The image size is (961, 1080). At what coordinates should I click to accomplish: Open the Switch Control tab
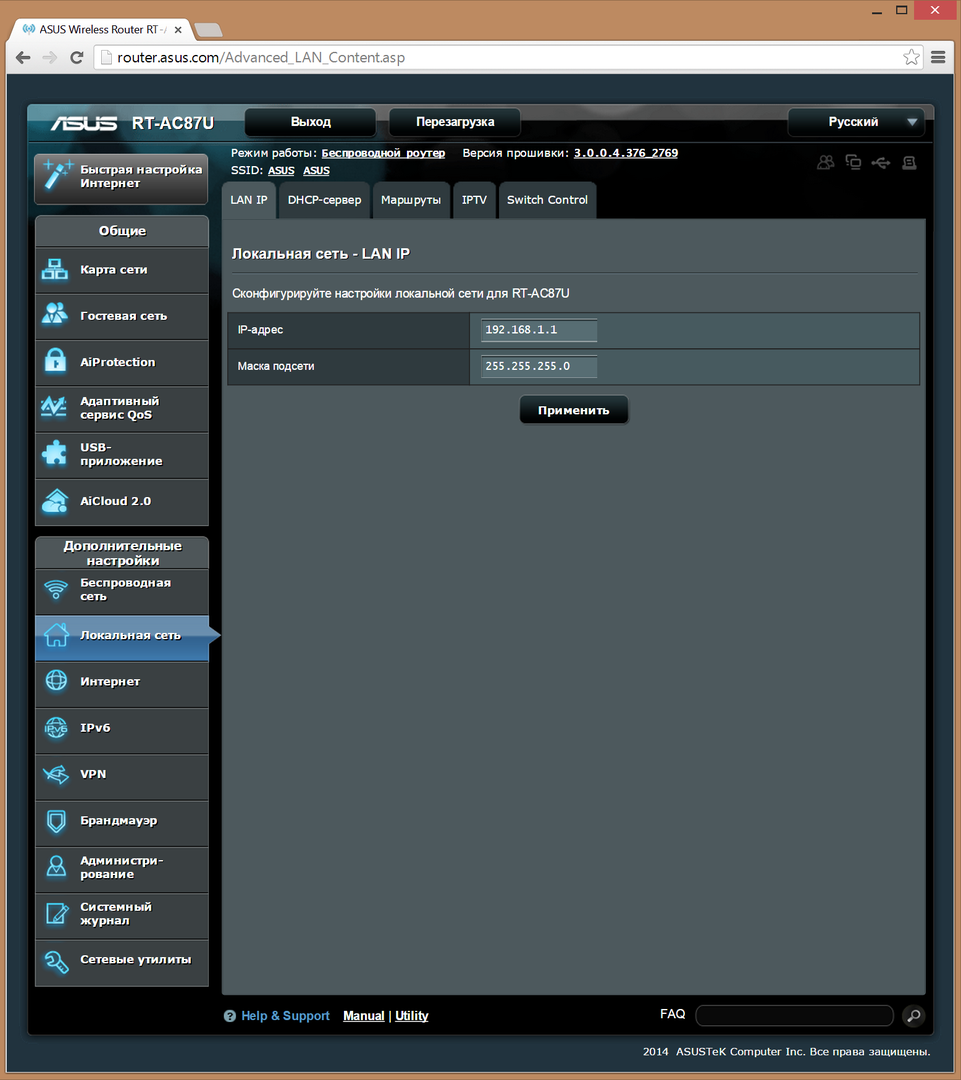(x=547, y=200)
